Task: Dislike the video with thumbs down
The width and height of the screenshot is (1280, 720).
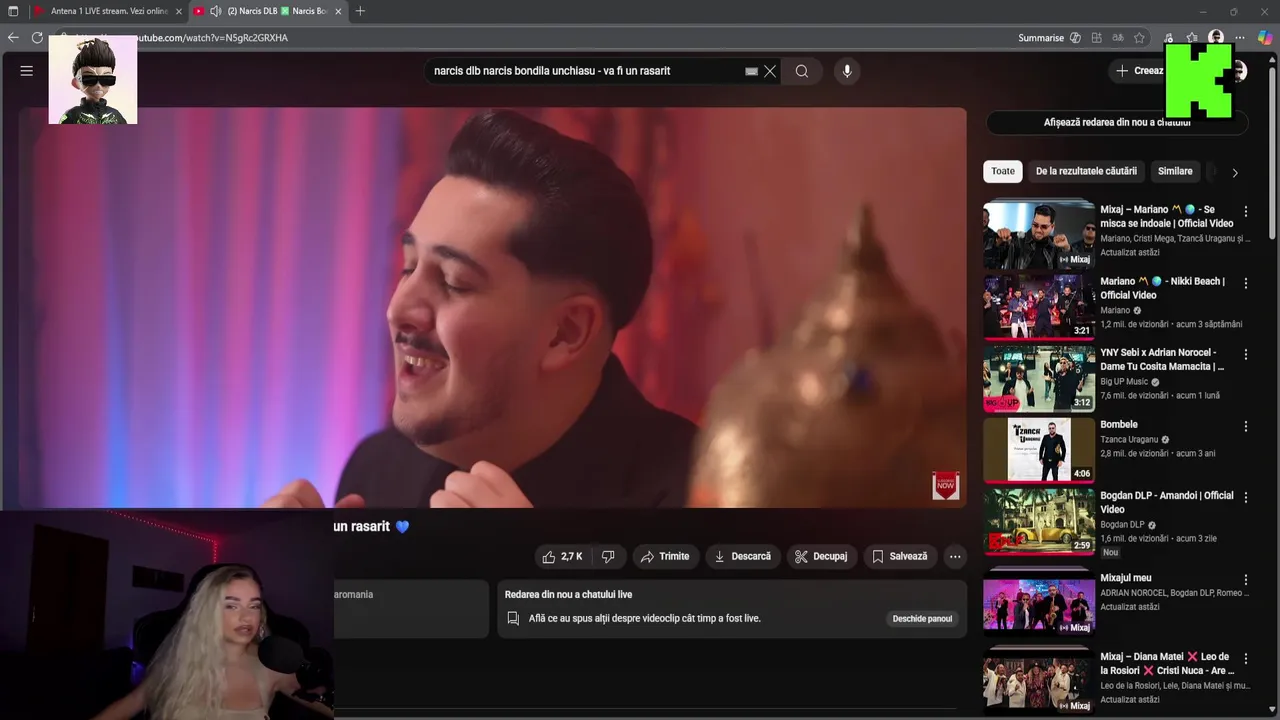Action: (x=608, y=556)
